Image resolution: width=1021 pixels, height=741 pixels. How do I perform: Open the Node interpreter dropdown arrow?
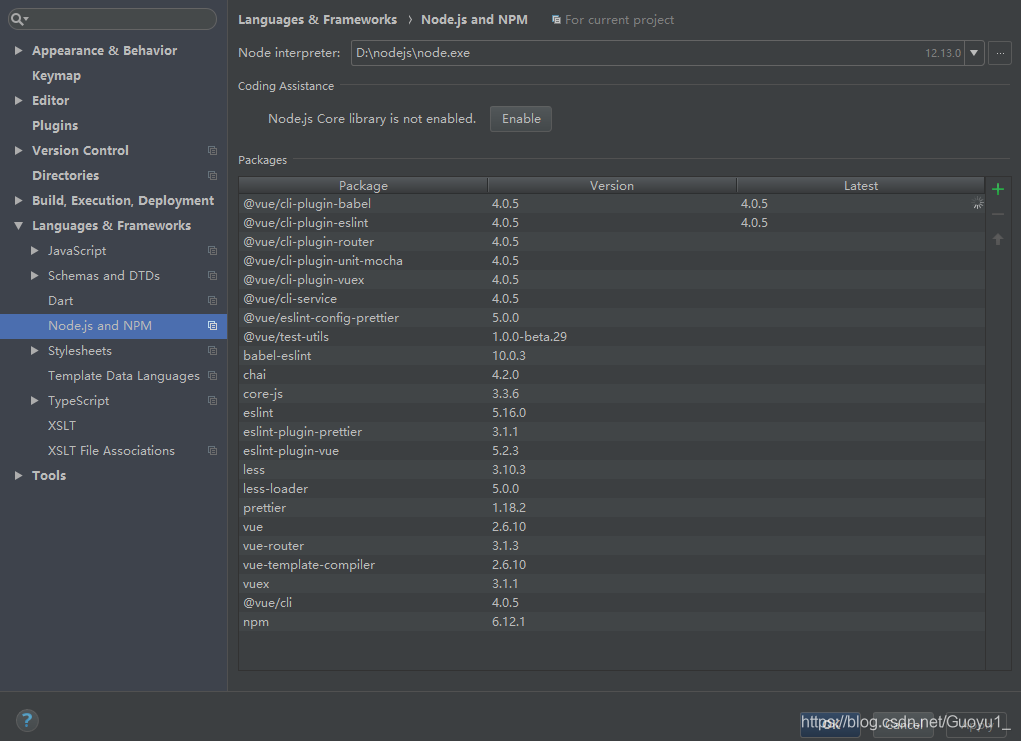click(973, 53)
